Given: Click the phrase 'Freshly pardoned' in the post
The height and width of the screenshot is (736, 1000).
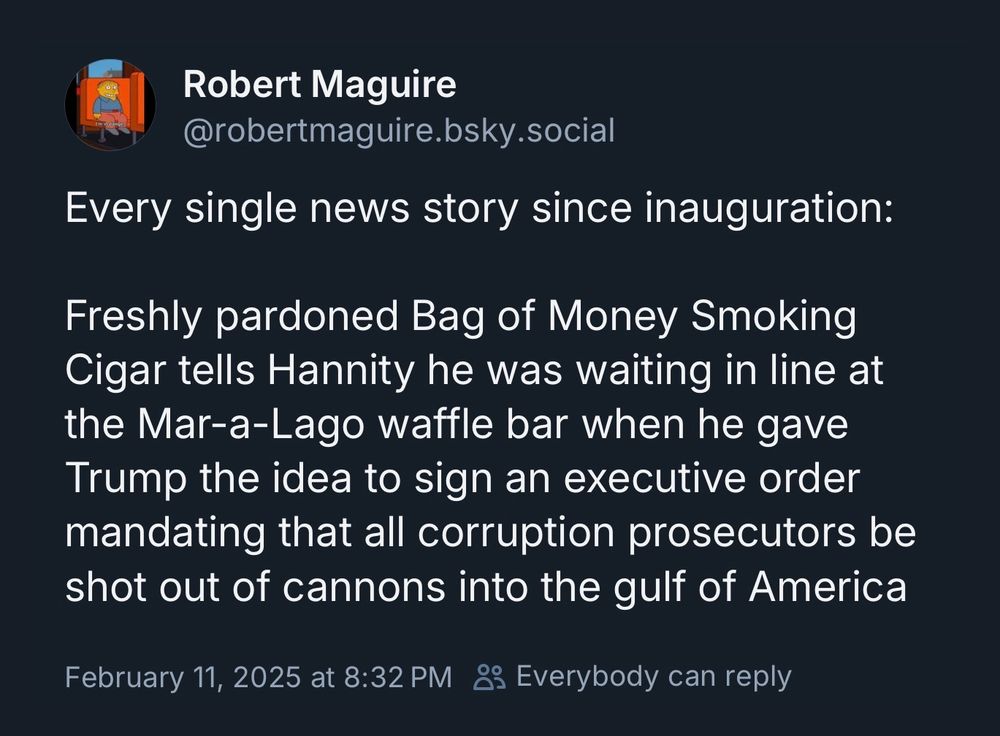Looking at the screenshot, I should tap(232, 316).
